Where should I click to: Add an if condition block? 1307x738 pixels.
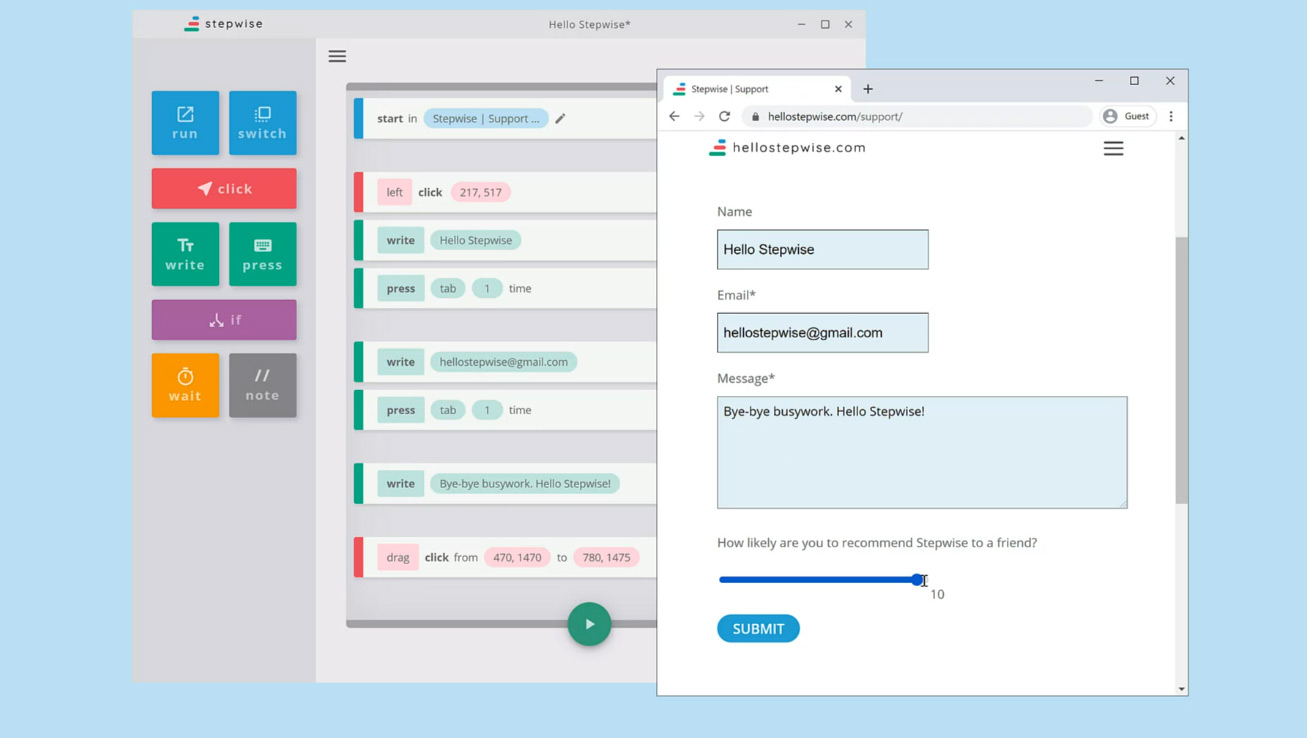click(224, 320)
